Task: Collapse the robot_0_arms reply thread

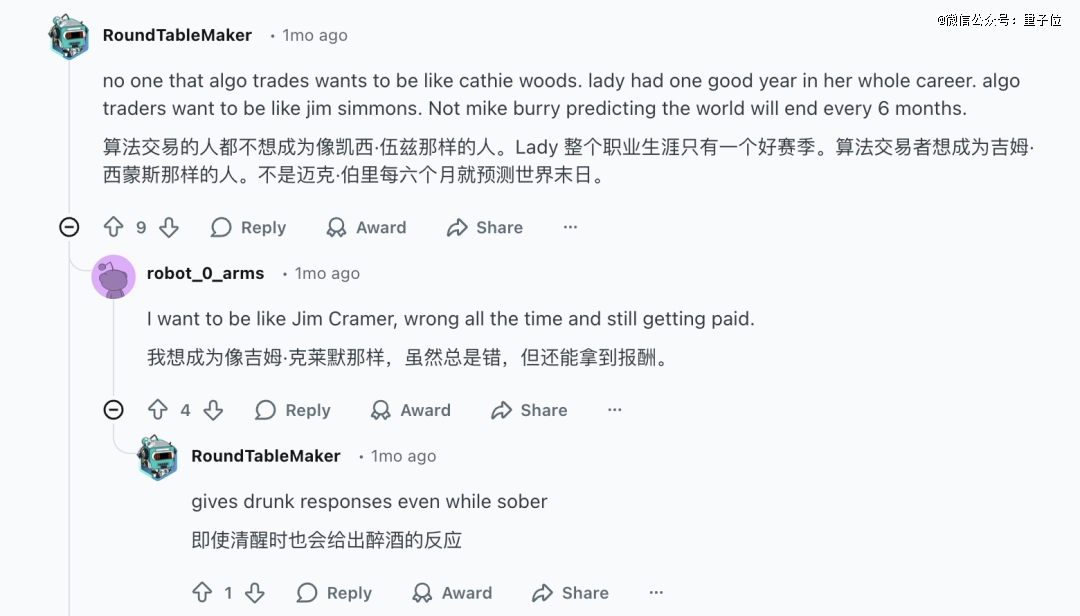Action: pos(114,410)
